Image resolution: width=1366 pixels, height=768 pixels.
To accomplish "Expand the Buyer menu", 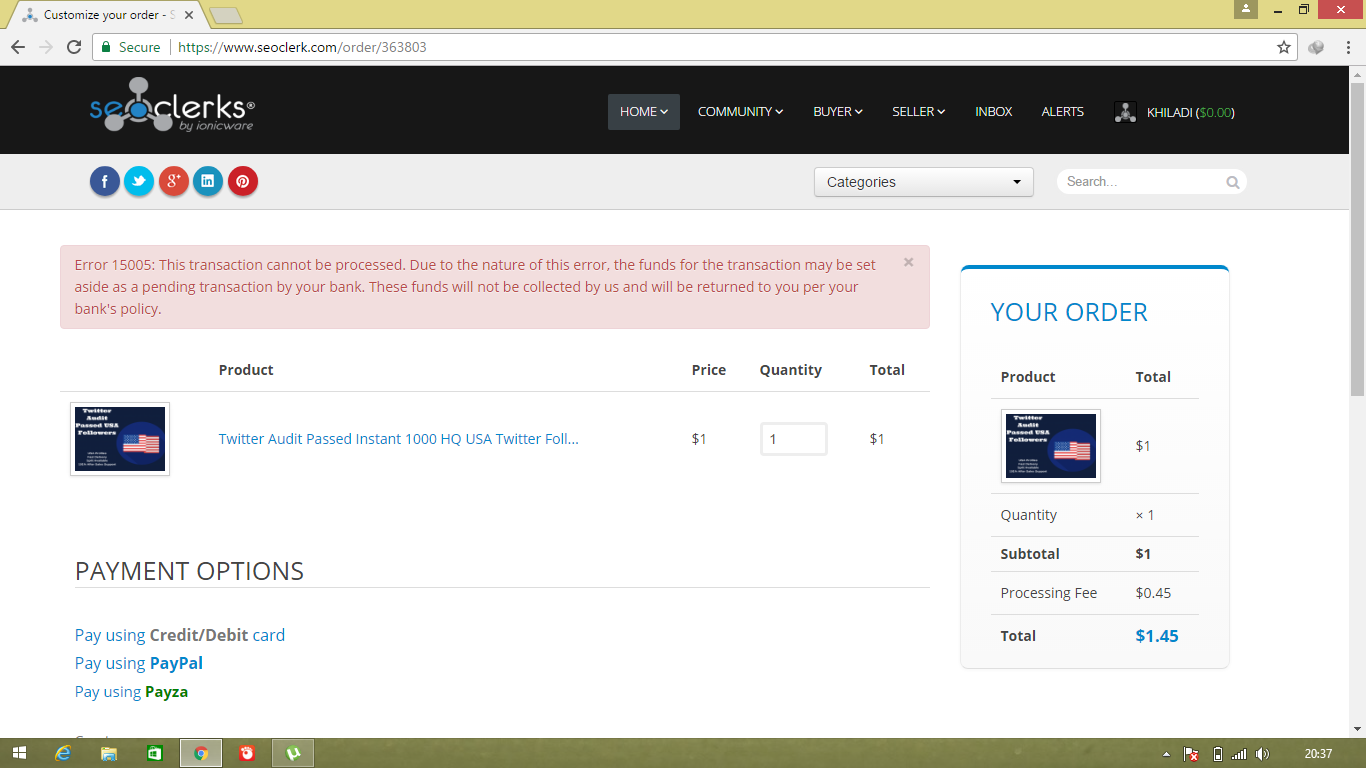I will [x=837, y=112].
